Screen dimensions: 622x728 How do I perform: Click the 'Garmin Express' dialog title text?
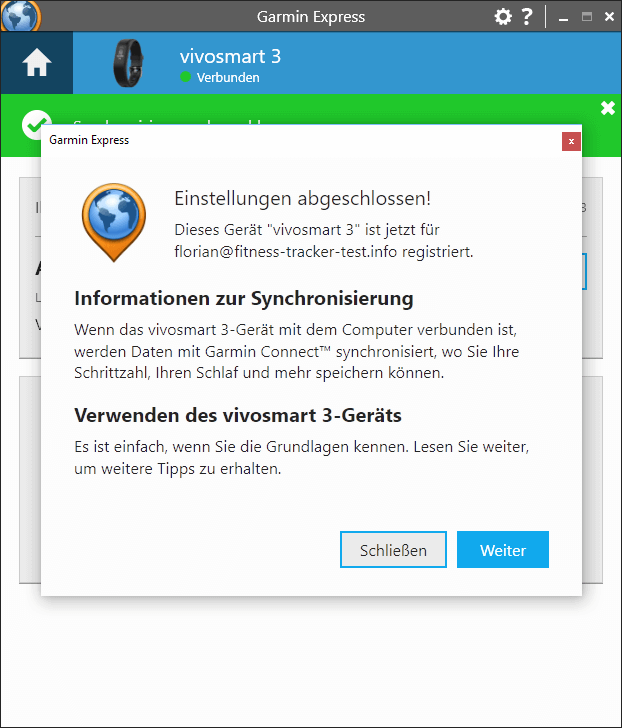point(89,140)
